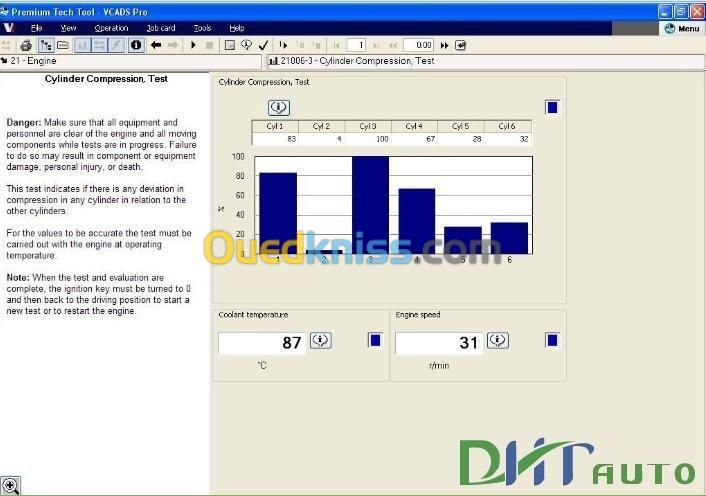
Task: Click the Menu button at top right
Action: click(682, 28)
